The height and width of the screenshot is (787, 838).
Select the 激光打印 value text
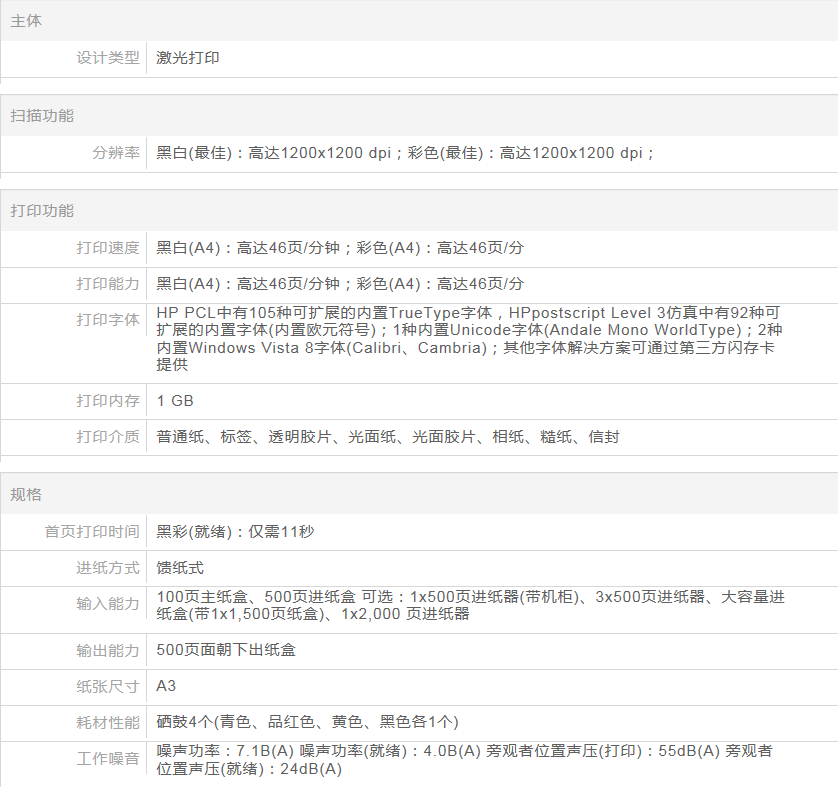tap(188, 58)
